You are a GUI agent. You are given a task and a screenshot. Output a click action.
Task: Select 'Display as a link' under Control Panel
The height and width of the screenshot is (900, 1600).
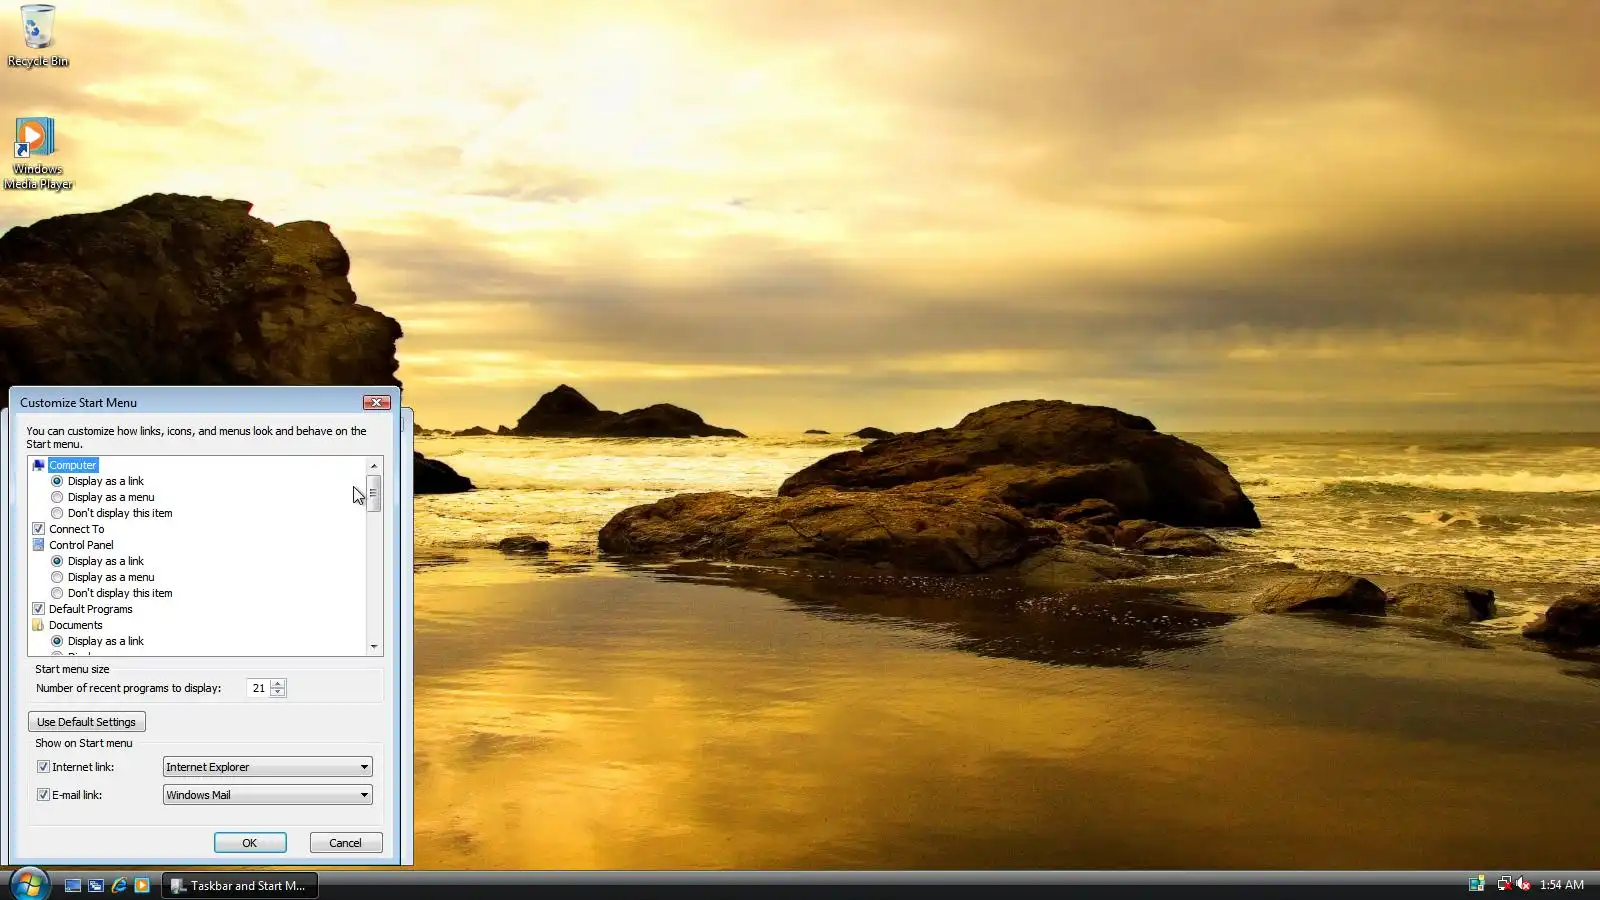(57, 561)
